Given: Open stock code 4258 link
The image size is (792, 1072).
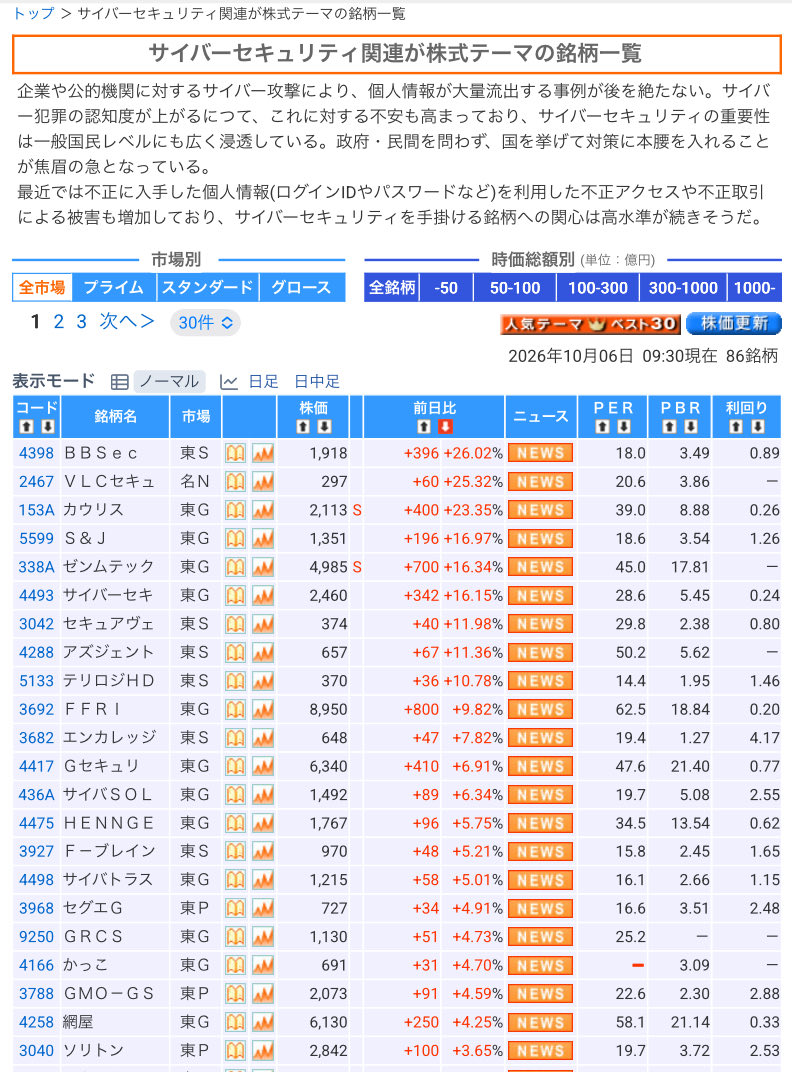Looking at the screenshot, I should 36,1022.
